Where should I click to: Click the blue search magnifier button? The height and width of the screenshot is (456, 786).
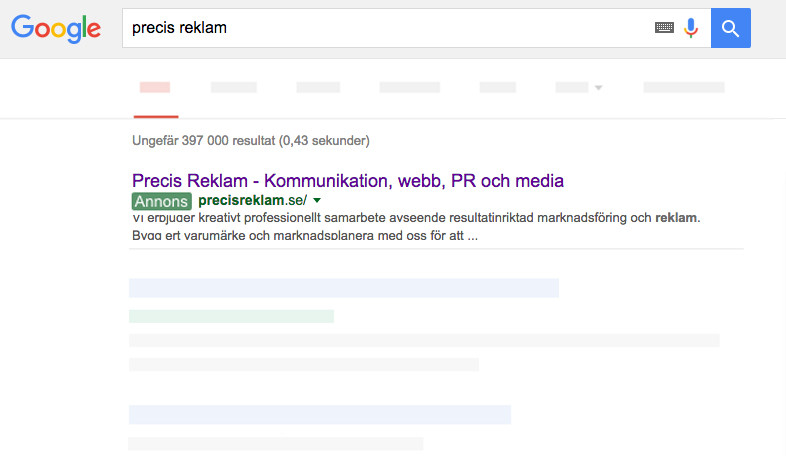pos(730,28)
